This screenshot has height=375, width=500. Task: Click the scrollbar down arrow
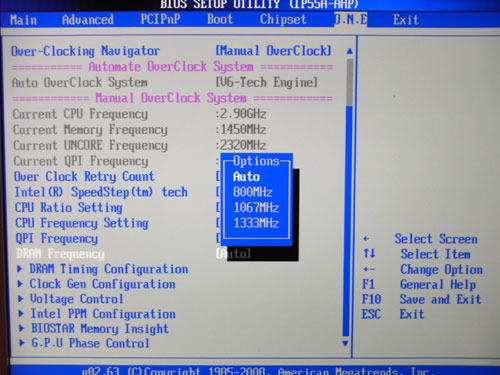tap(345, 343)
